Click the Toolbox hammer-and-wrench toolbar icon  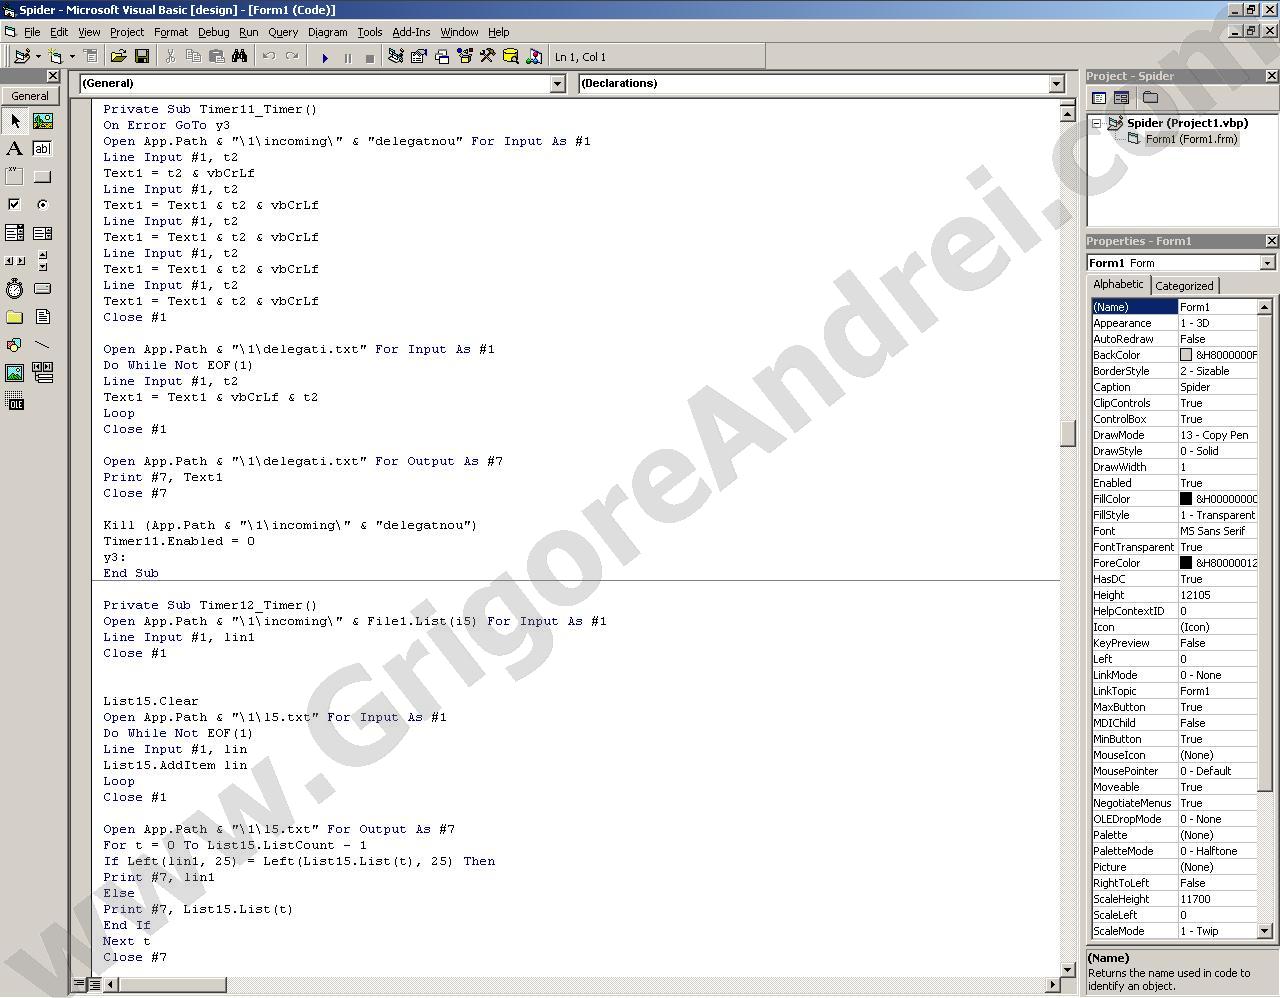[x=487, y=57]
